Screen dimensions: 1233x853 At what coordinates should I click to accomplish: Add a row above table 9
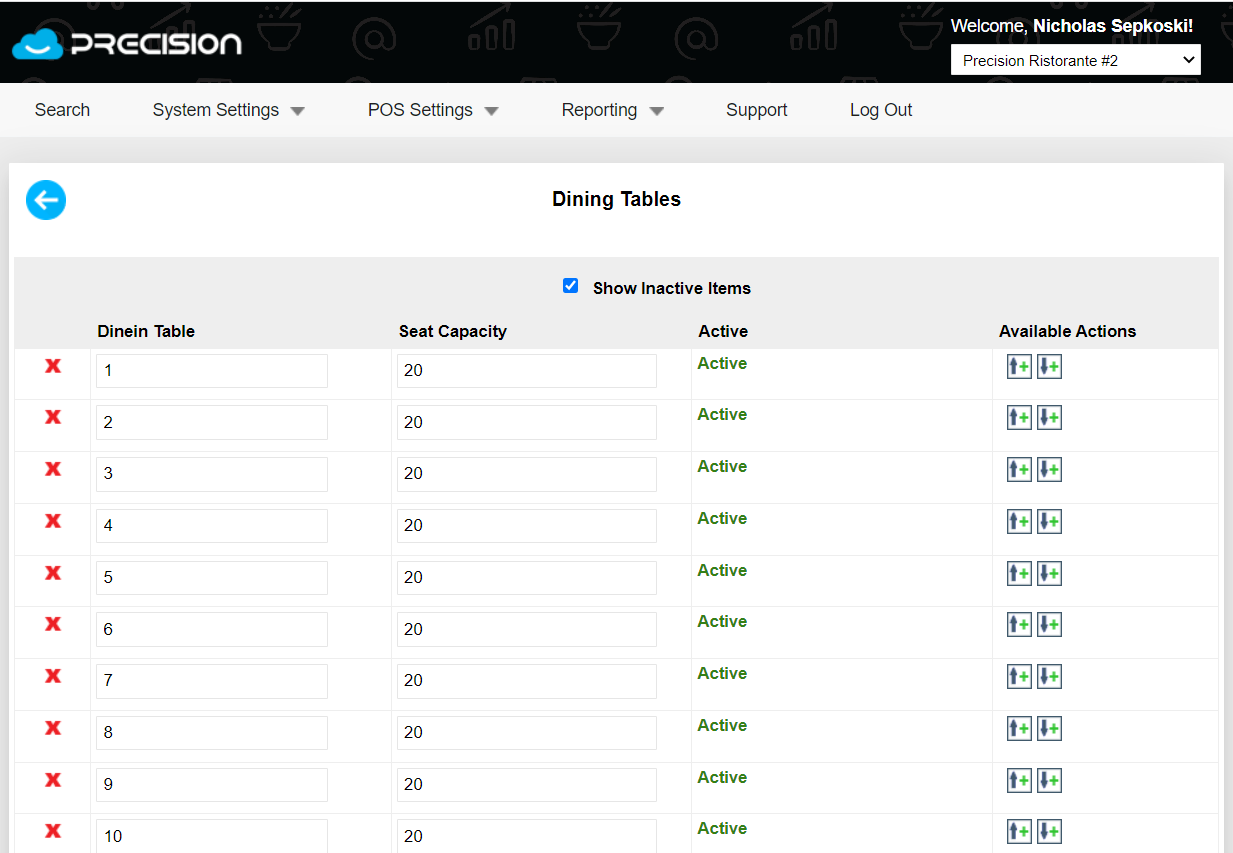point(1019,781)
